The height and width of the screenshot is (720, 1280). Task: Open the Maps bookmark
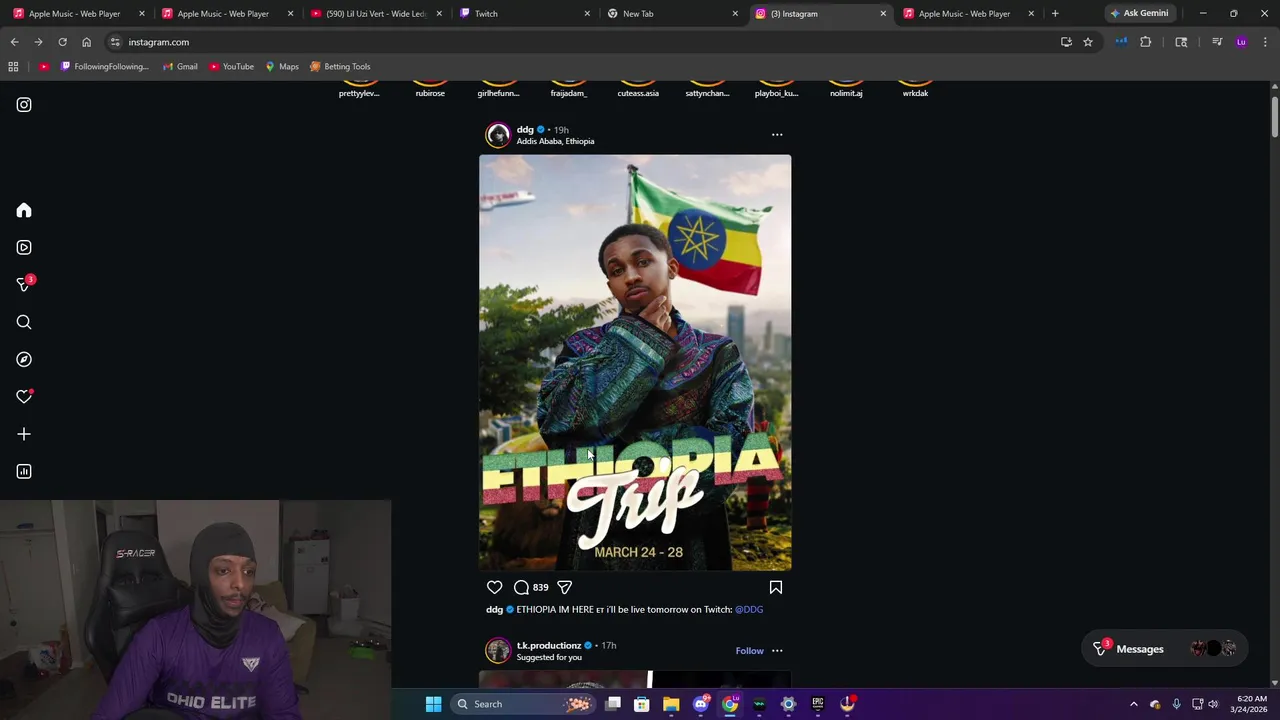click(282, 67)
